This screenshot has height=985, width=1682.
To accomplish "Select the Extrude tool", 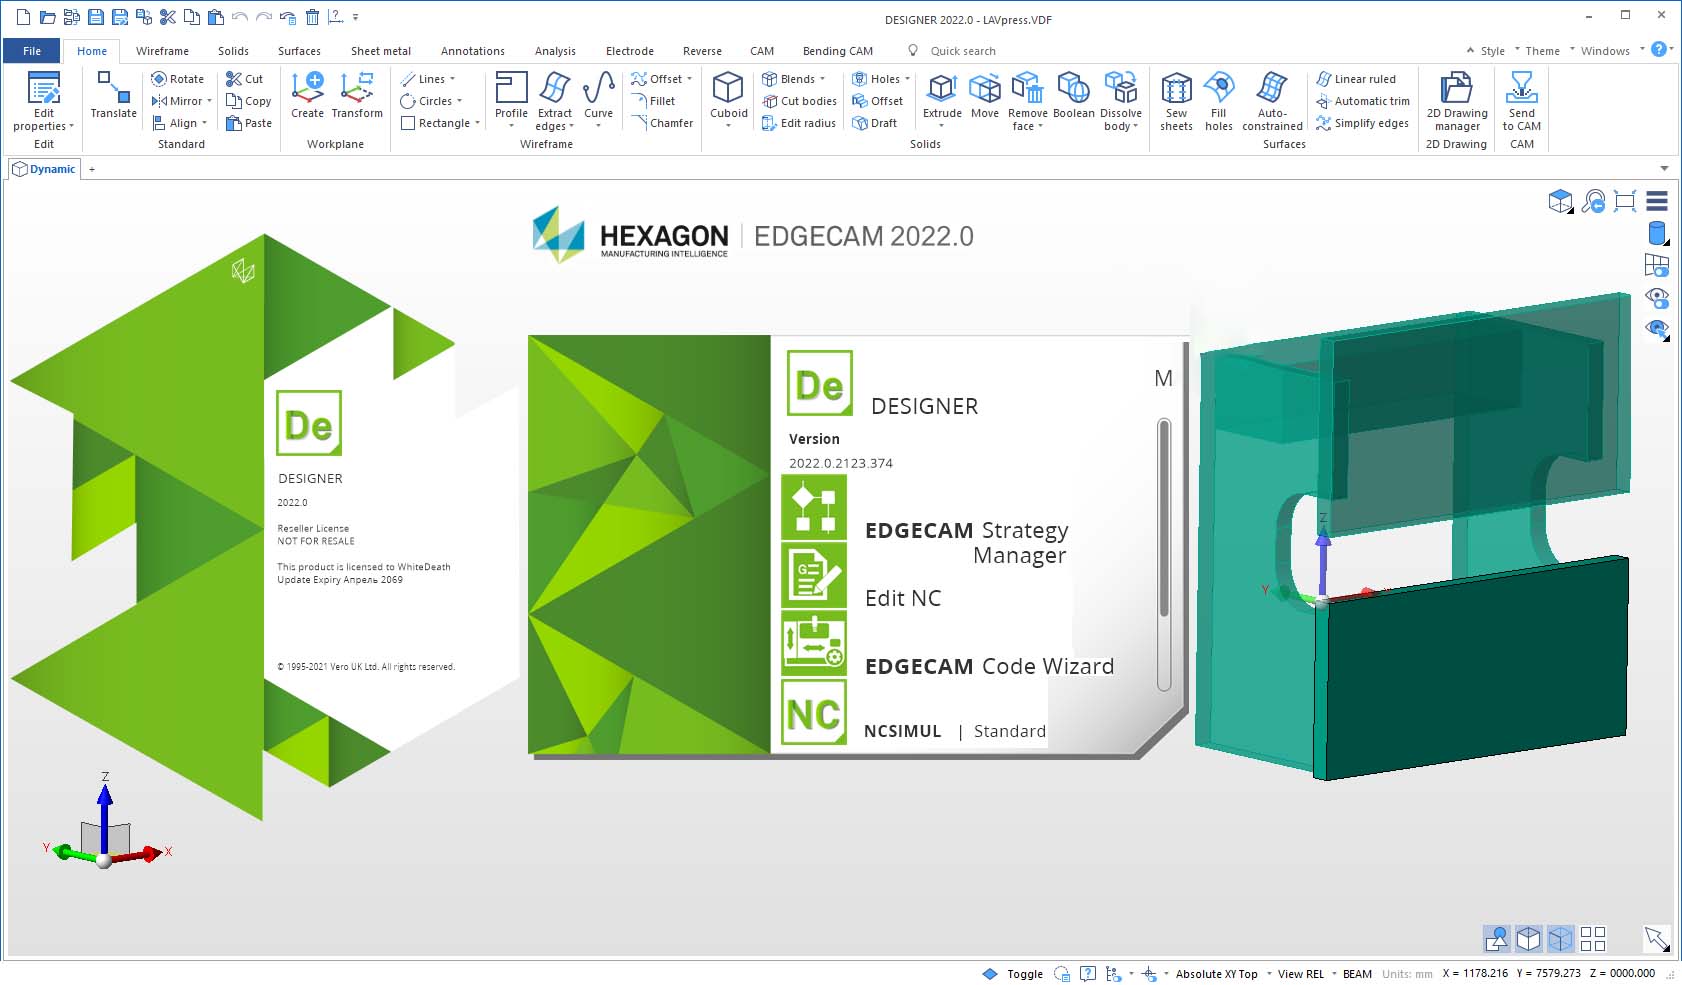I will [x=941, y=95].
